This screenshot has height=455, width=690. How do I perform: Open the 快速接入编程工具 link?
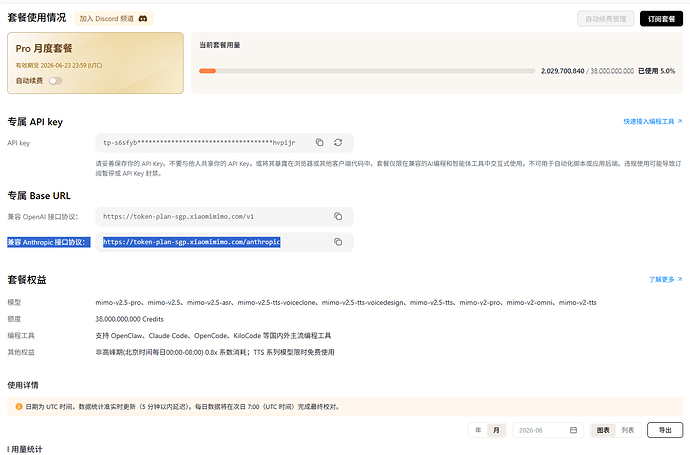click(653, 121)
